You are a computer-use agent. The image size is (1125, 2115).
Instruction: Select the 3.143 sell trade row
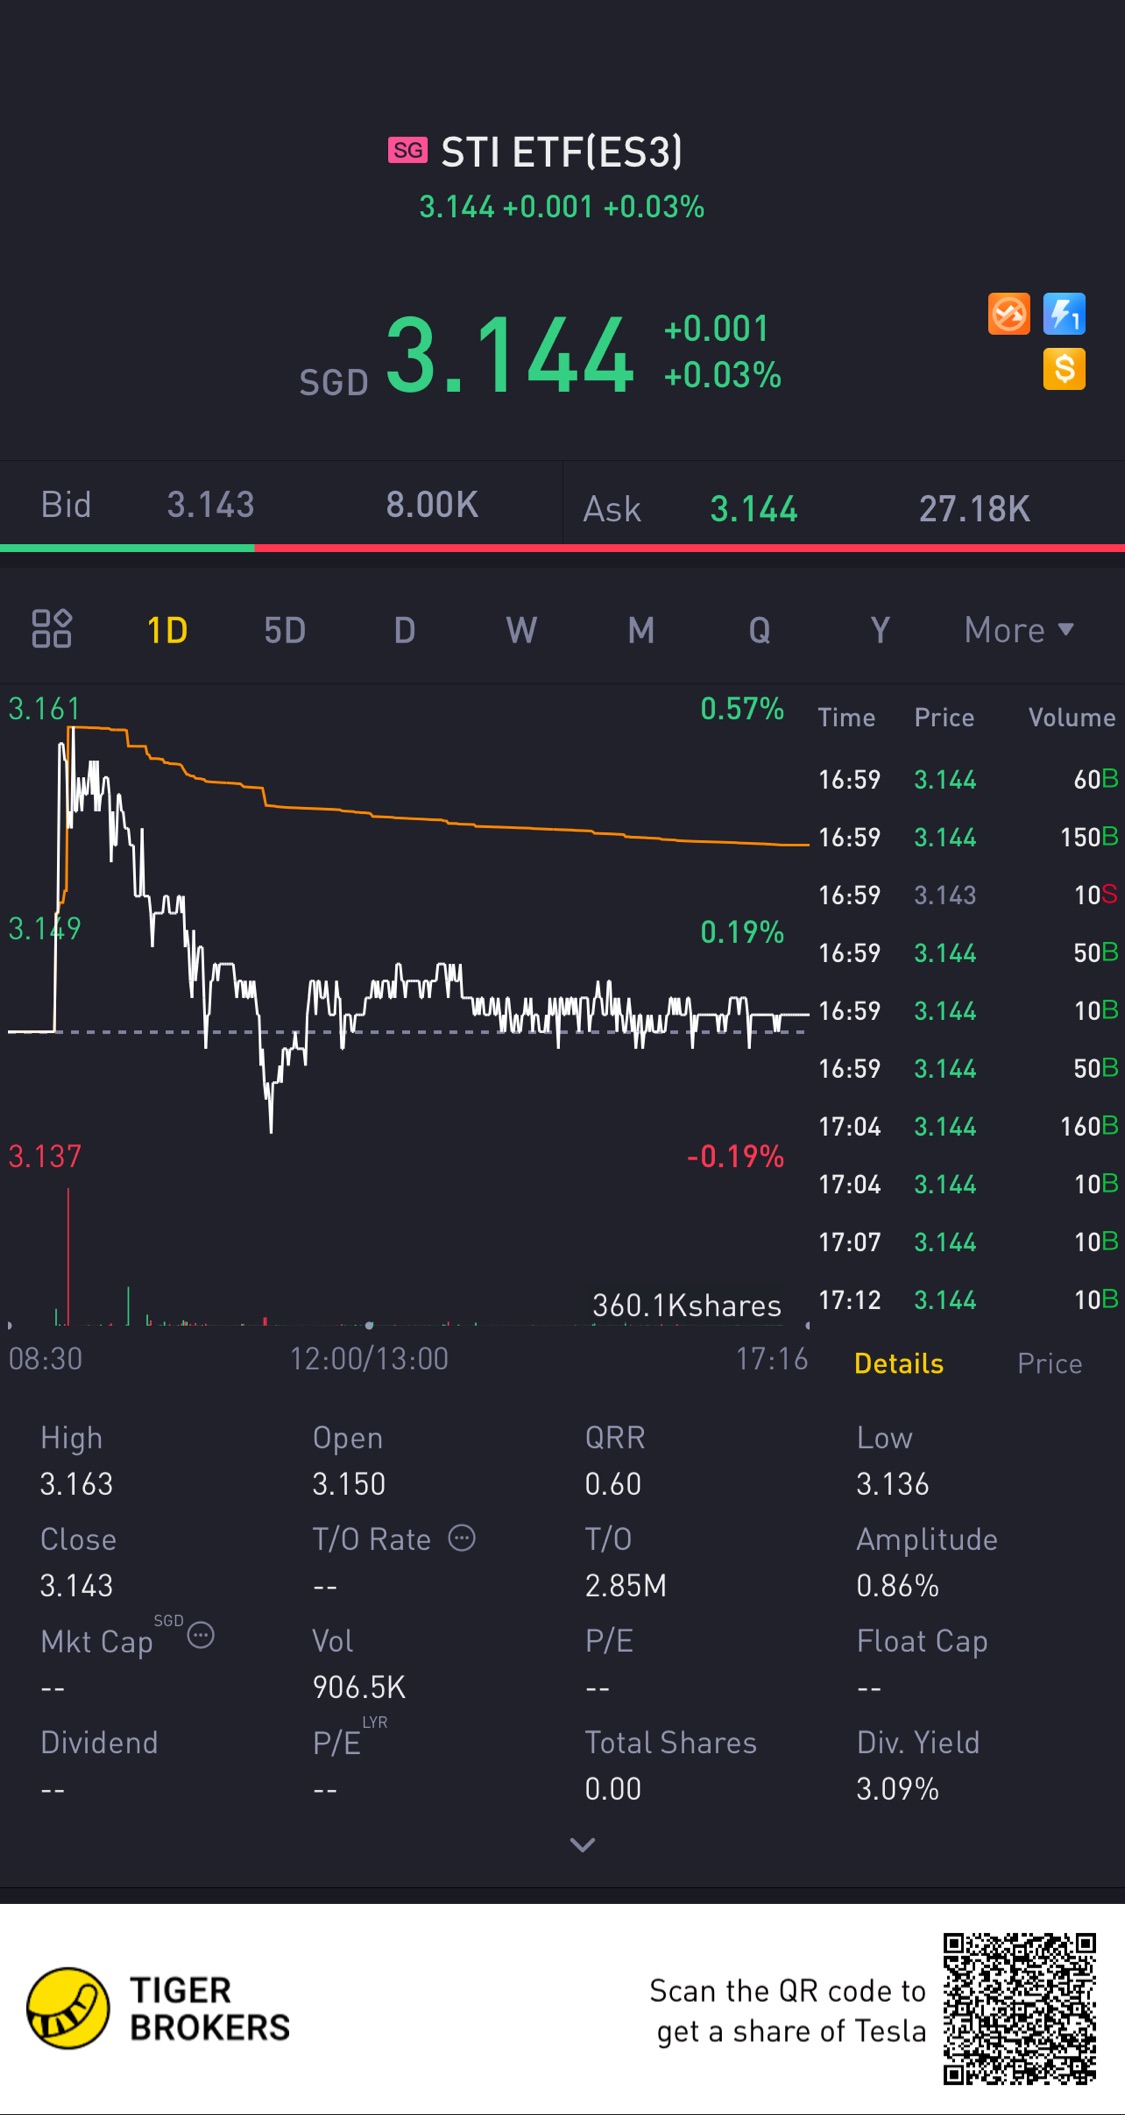967,895
